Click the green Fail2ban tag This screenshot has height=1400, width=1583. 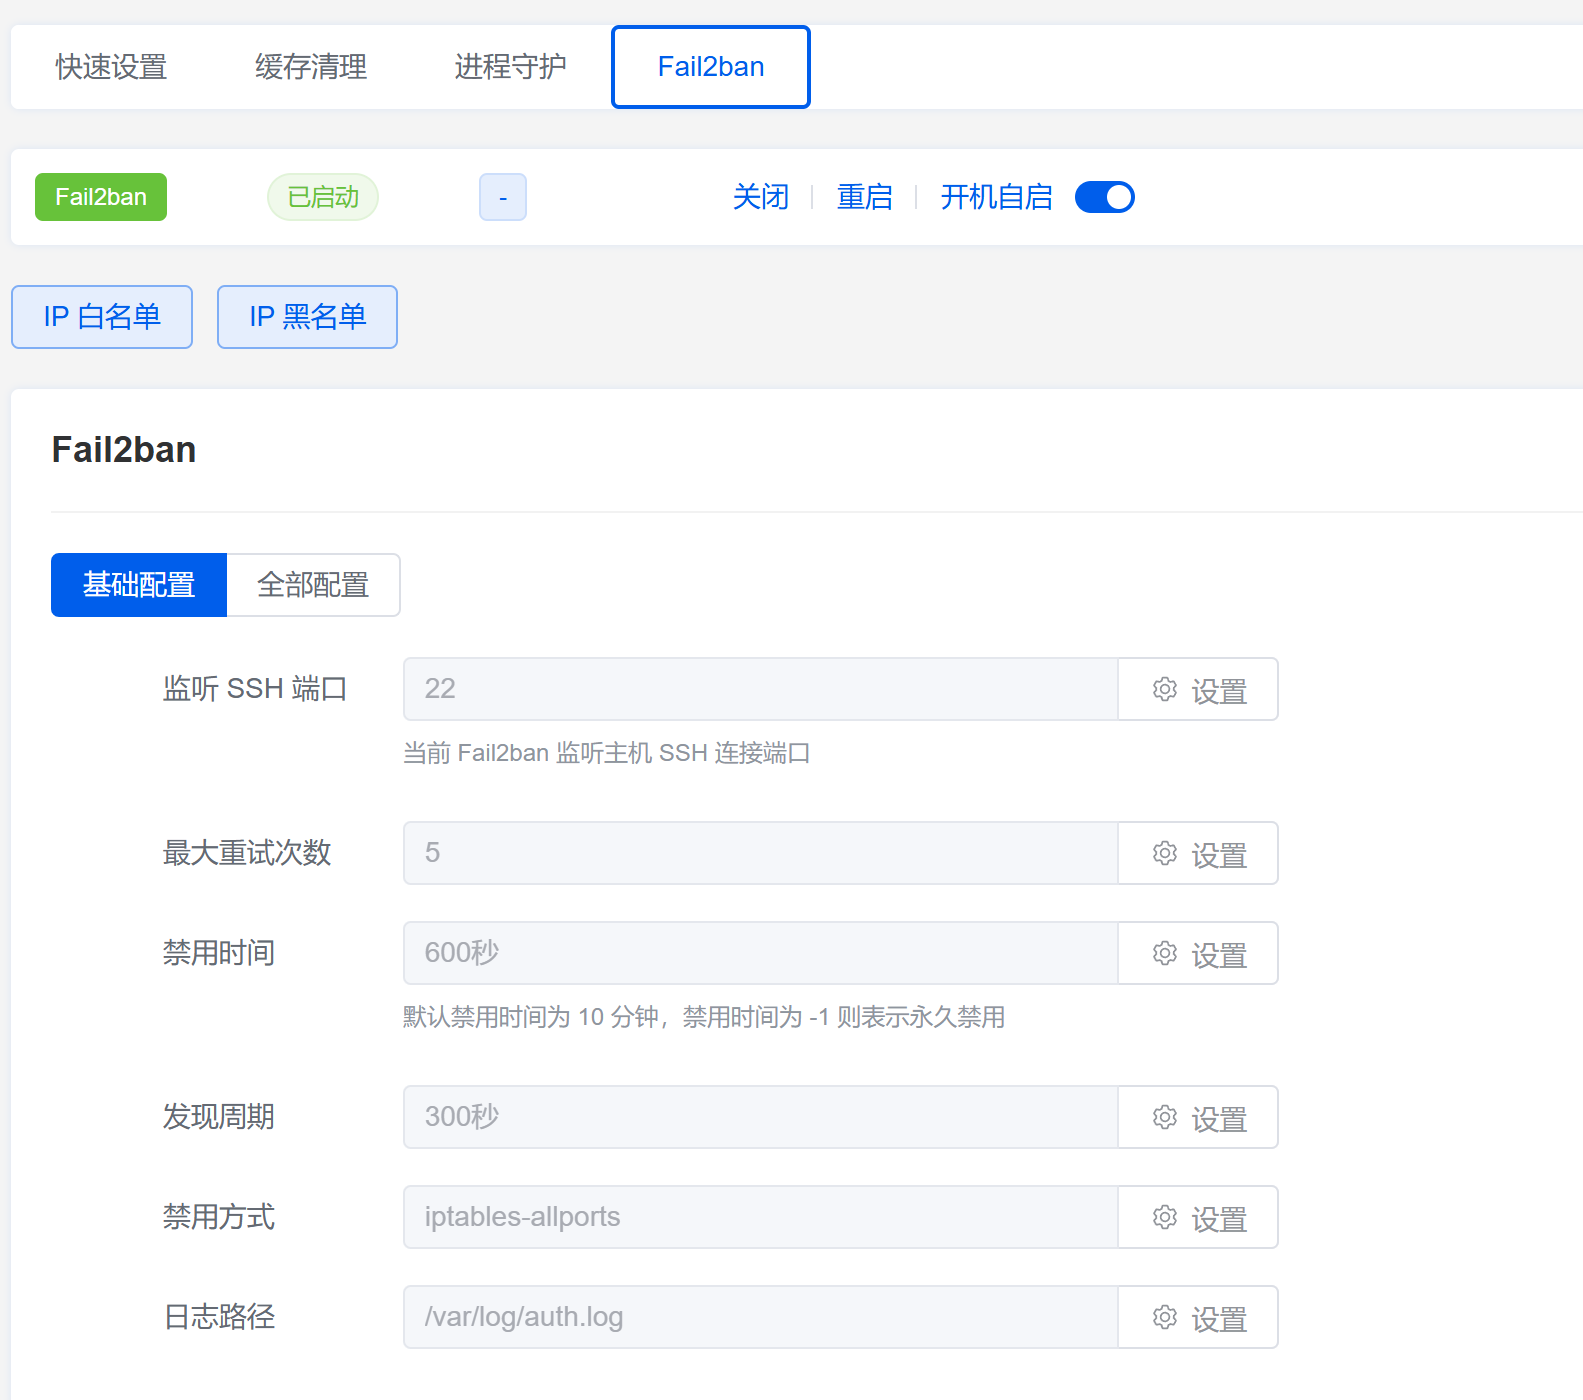(101, 197)
